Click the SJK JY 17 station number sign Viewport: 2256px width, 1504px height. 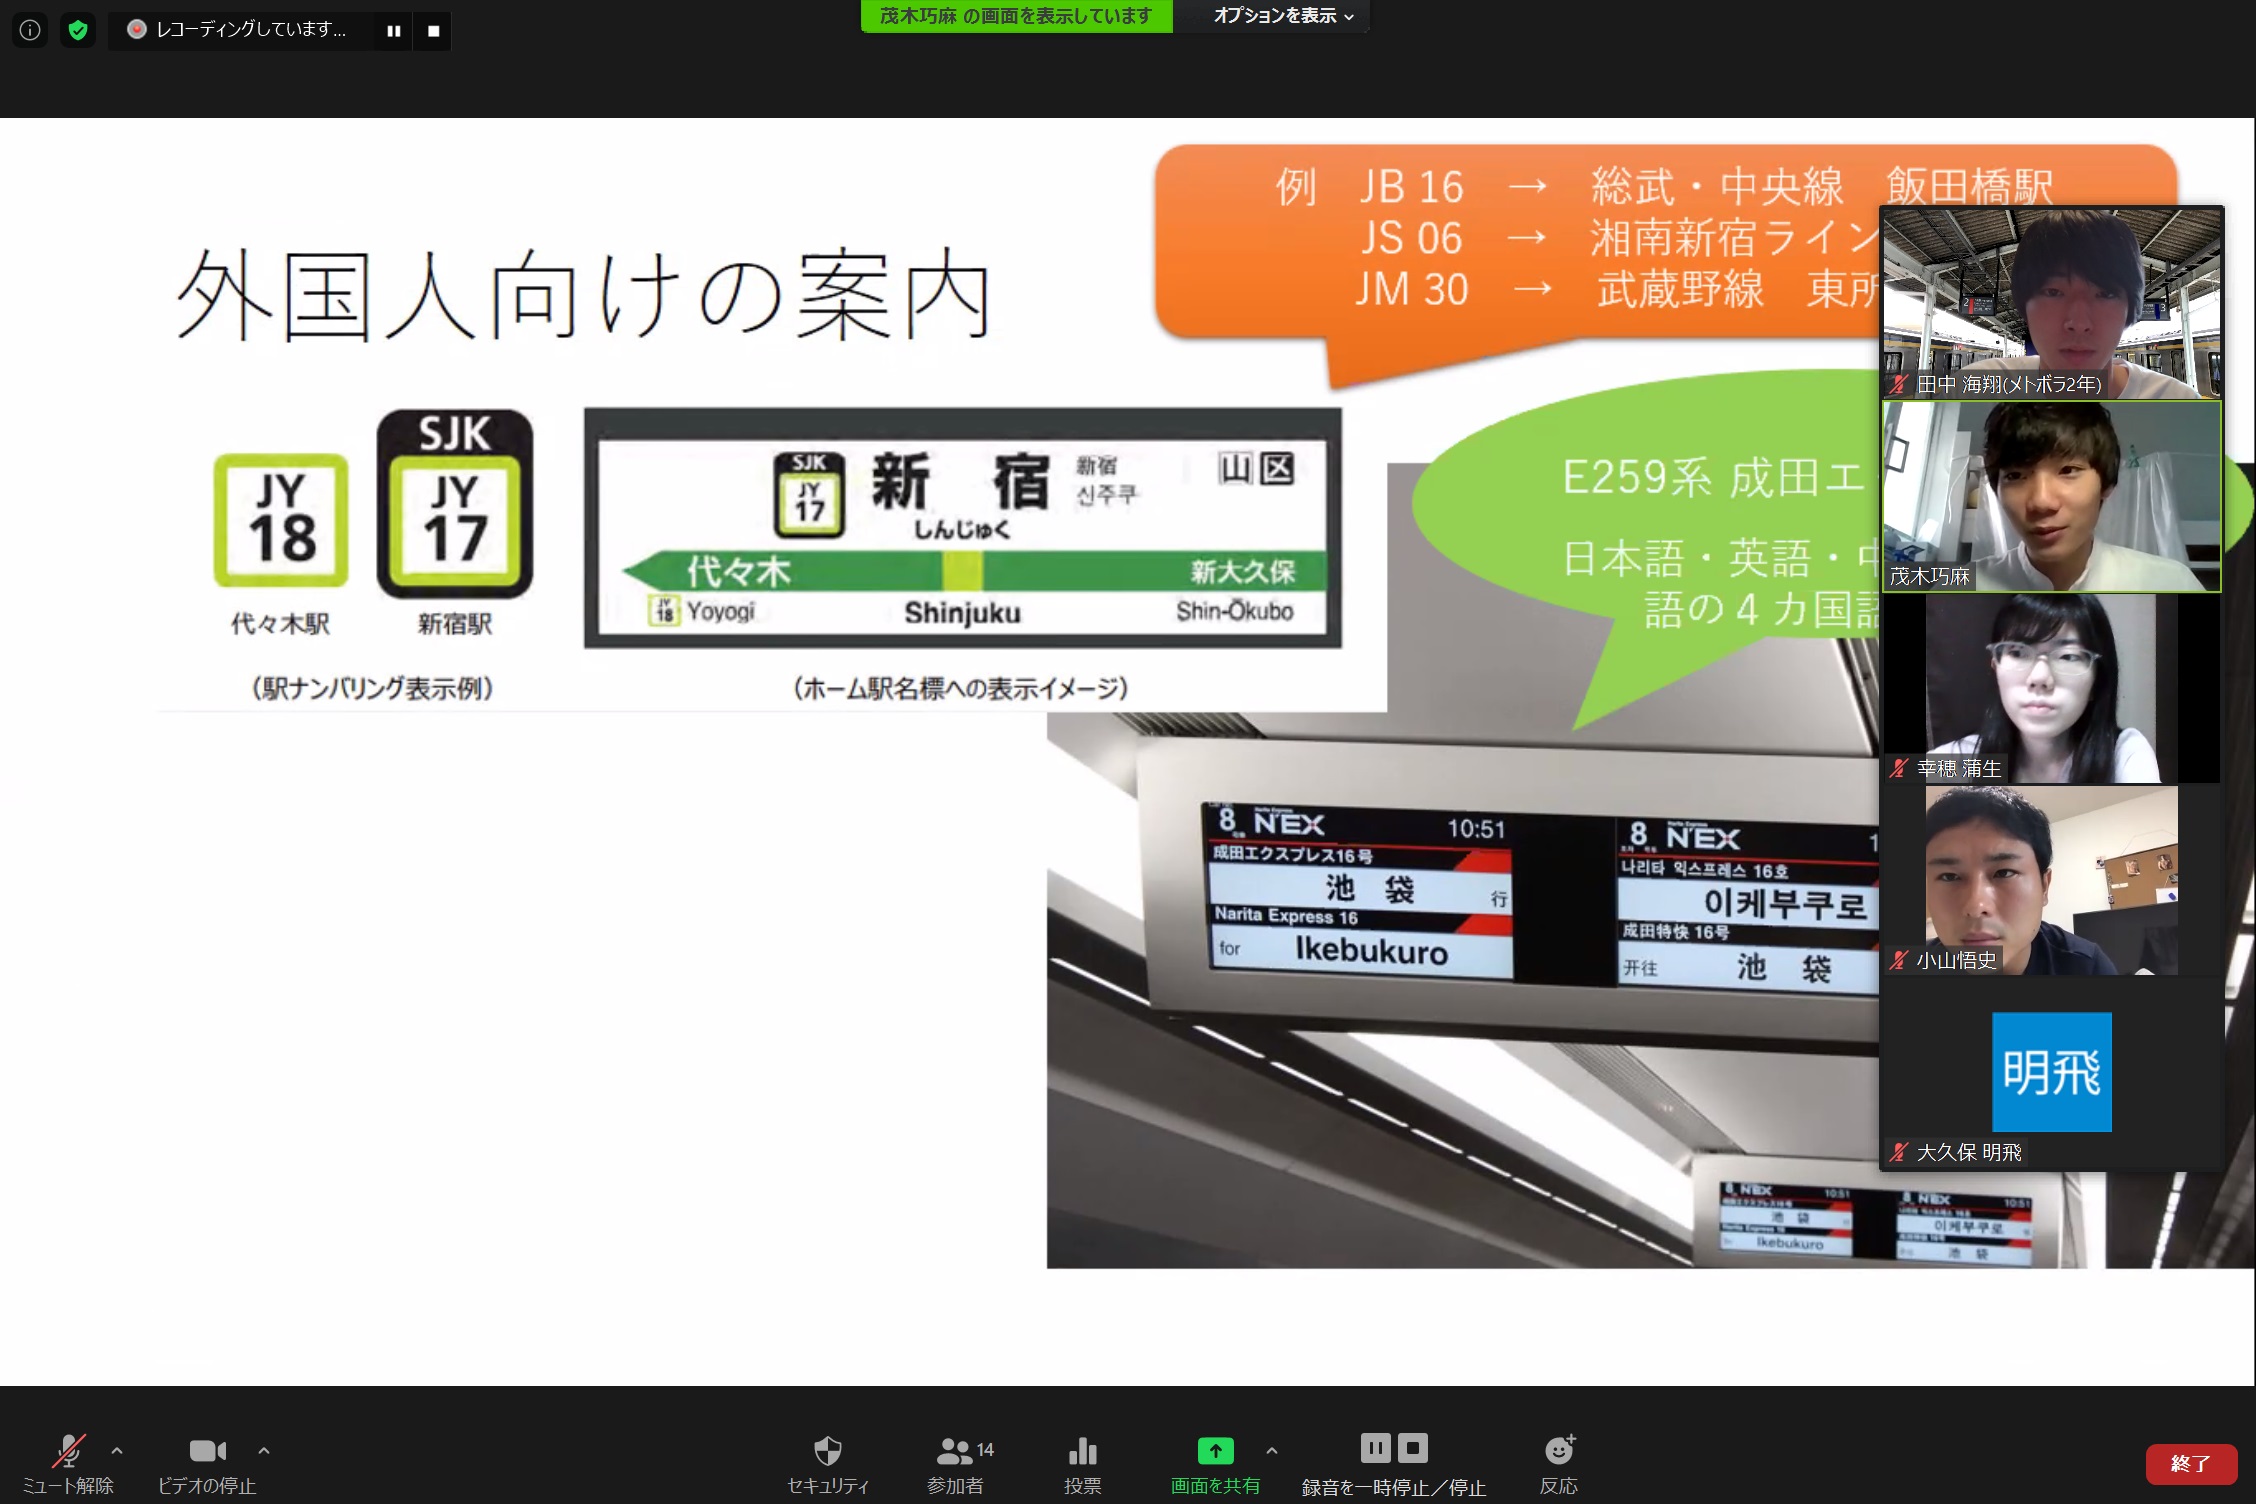pyautogui.click(x=455, y=504)
